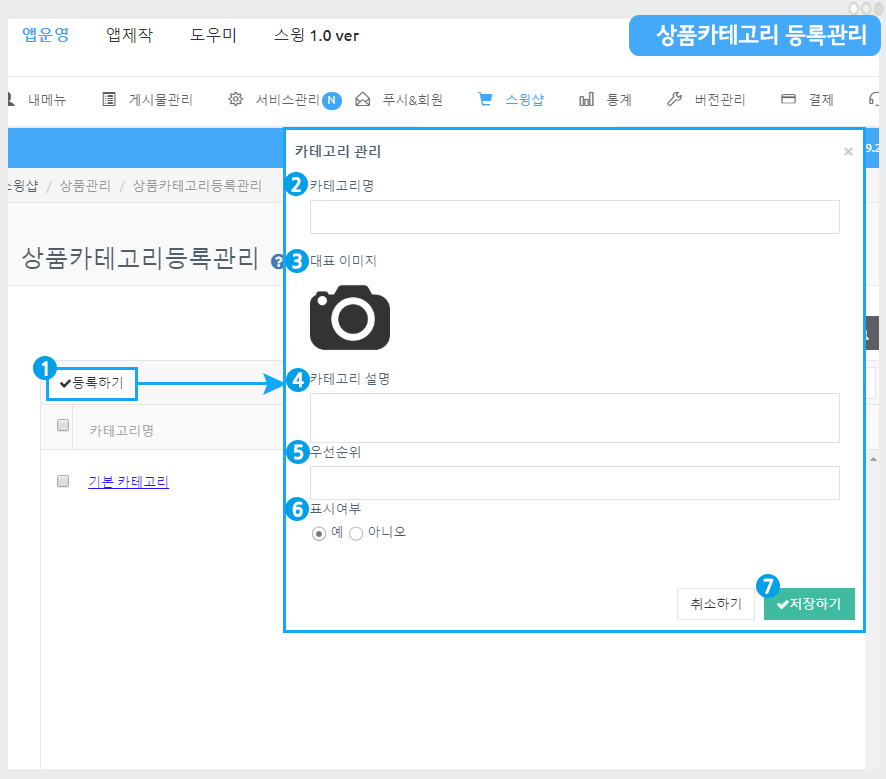The width and height of the screenshot is (886, 779).
Task: Open 서비스관리 gear menu
Action: point(275,100)
